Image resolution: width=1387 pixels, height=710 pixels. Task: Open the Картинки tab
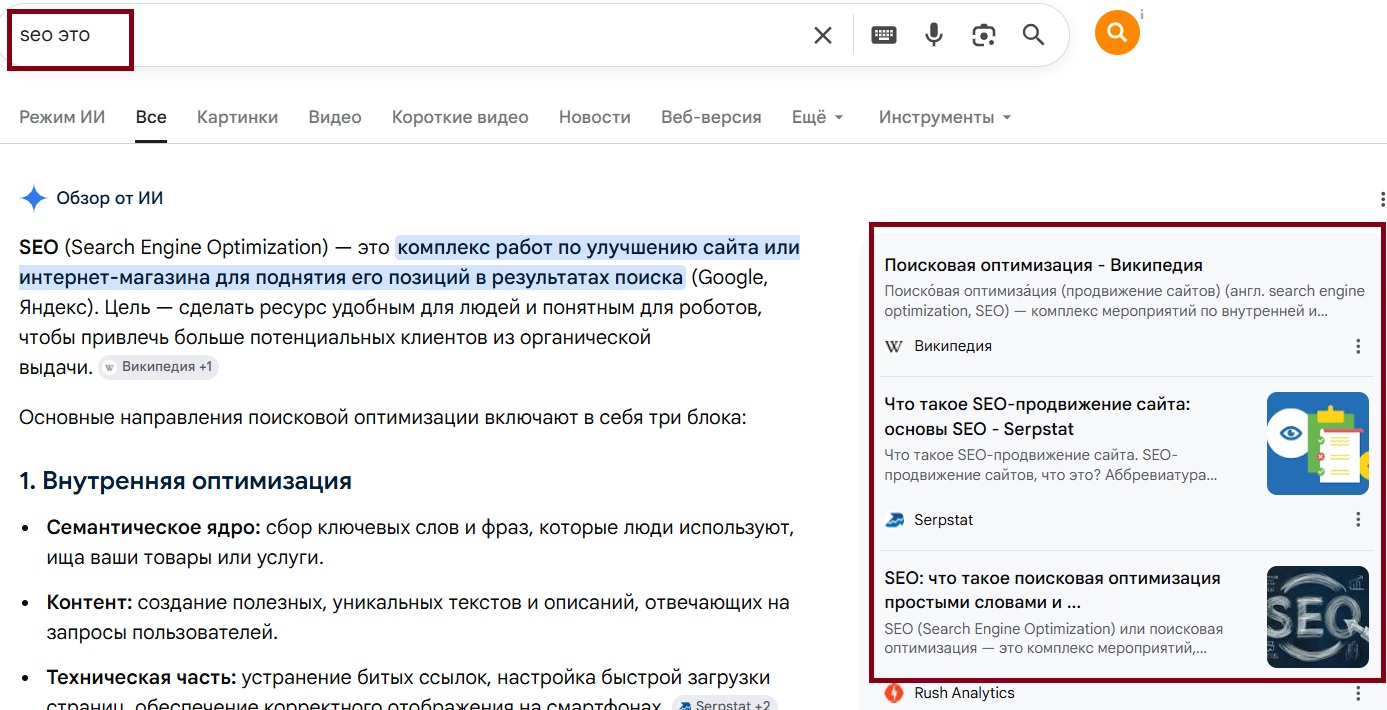tap(237, 117)
